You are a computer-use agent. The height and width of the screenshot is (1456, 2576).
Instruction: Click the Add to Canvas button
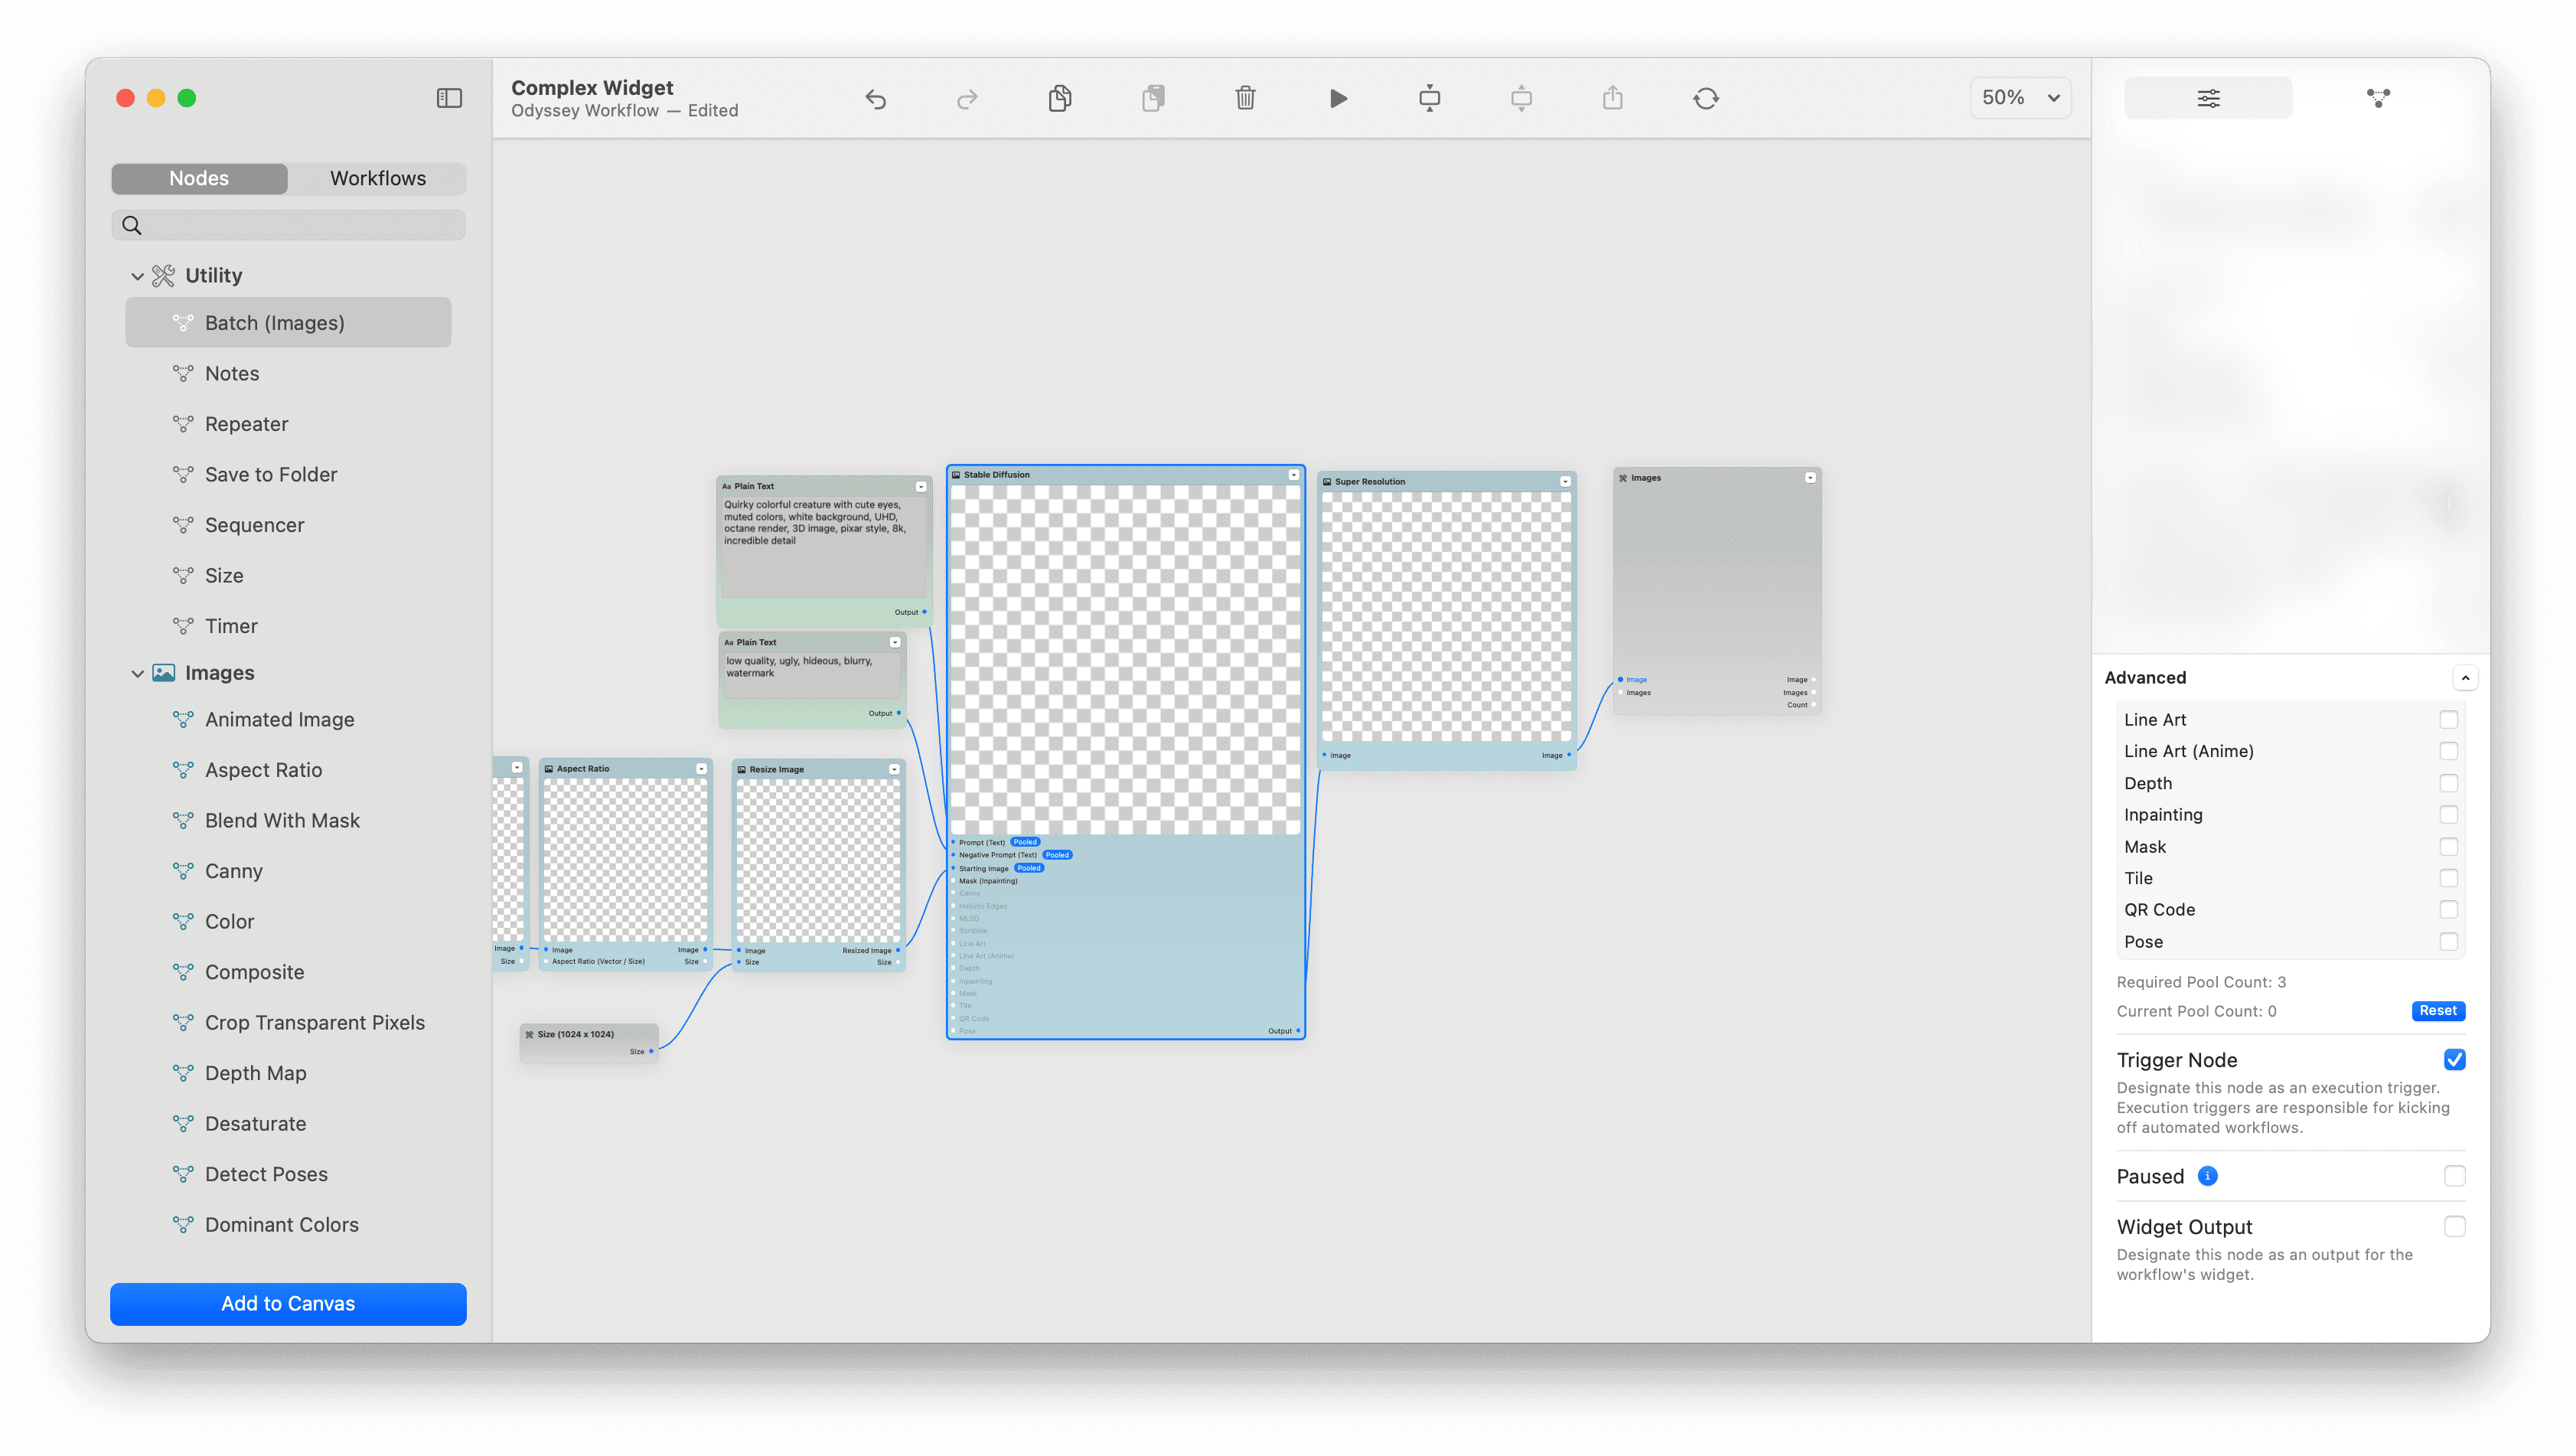coord(288,1304)
